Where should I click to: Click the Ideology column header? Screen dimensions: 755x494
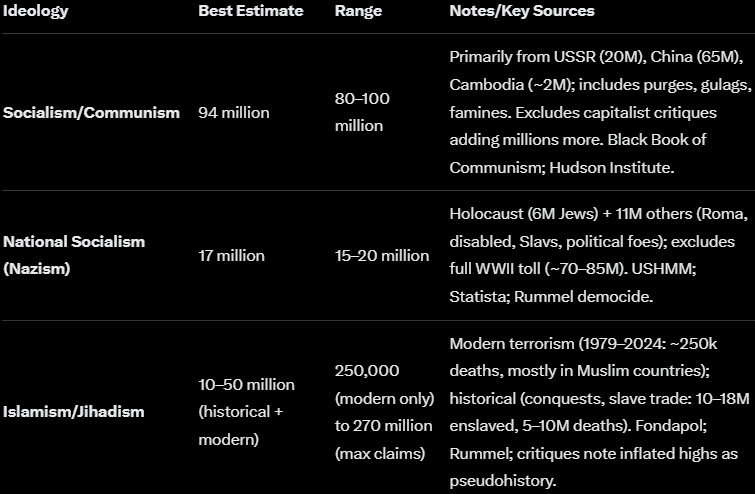pyautogui.click(x=34, y=11)
